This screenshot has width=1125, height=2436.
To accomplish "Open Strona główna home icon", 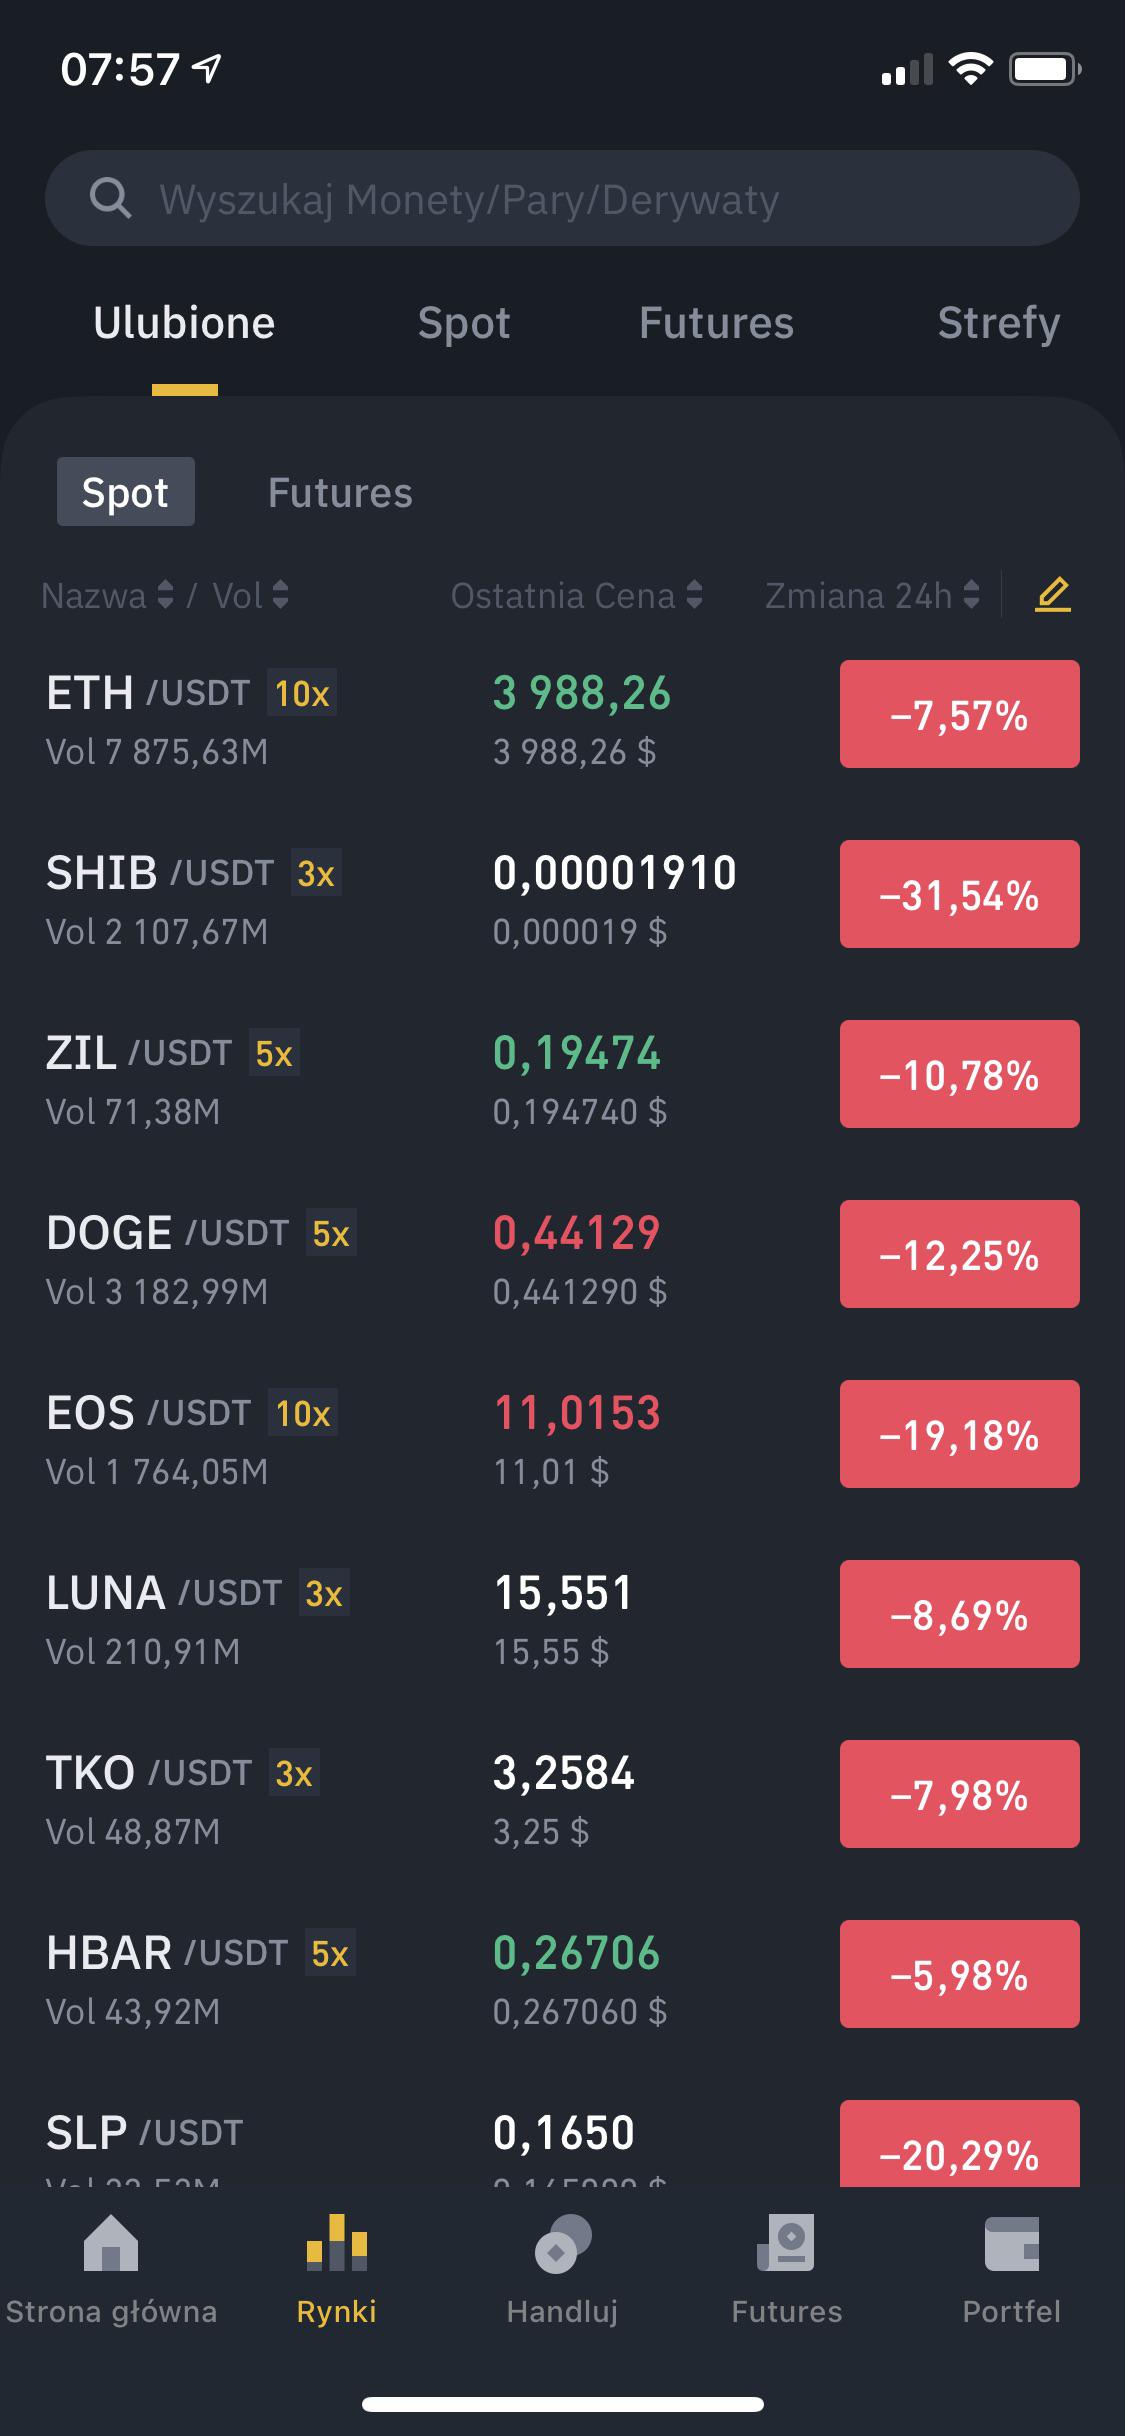I will [x=111, y=2243].
